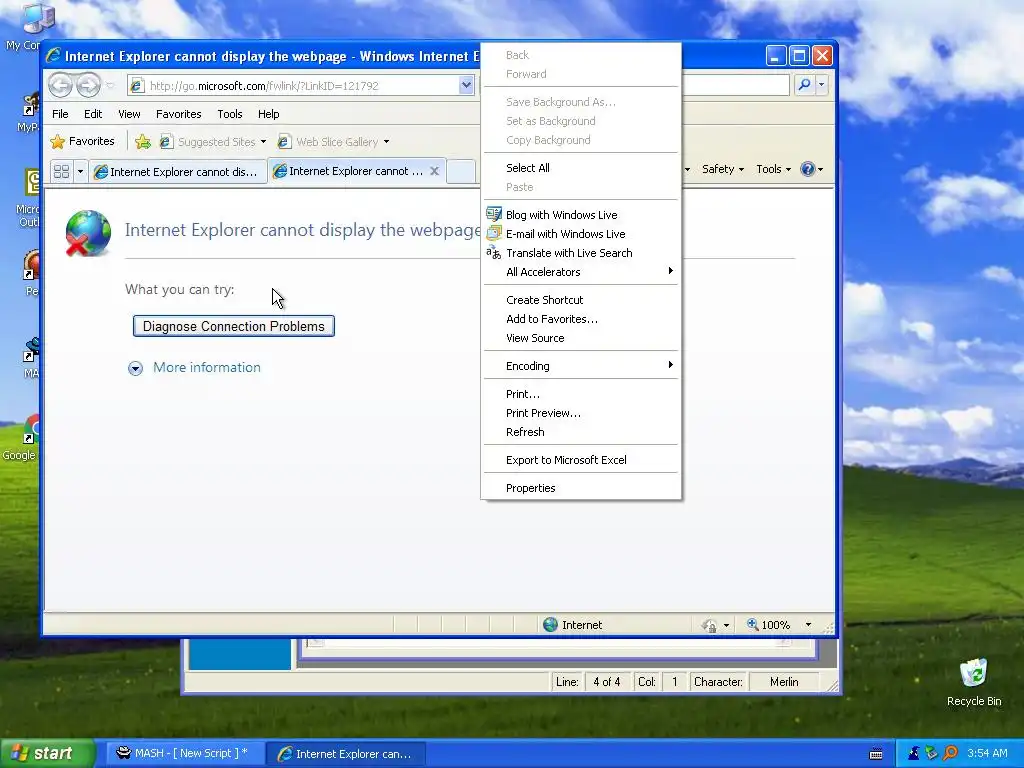The image size is (1024, 768).
Task: Close the active tab with X
Action: coord(434,171)
